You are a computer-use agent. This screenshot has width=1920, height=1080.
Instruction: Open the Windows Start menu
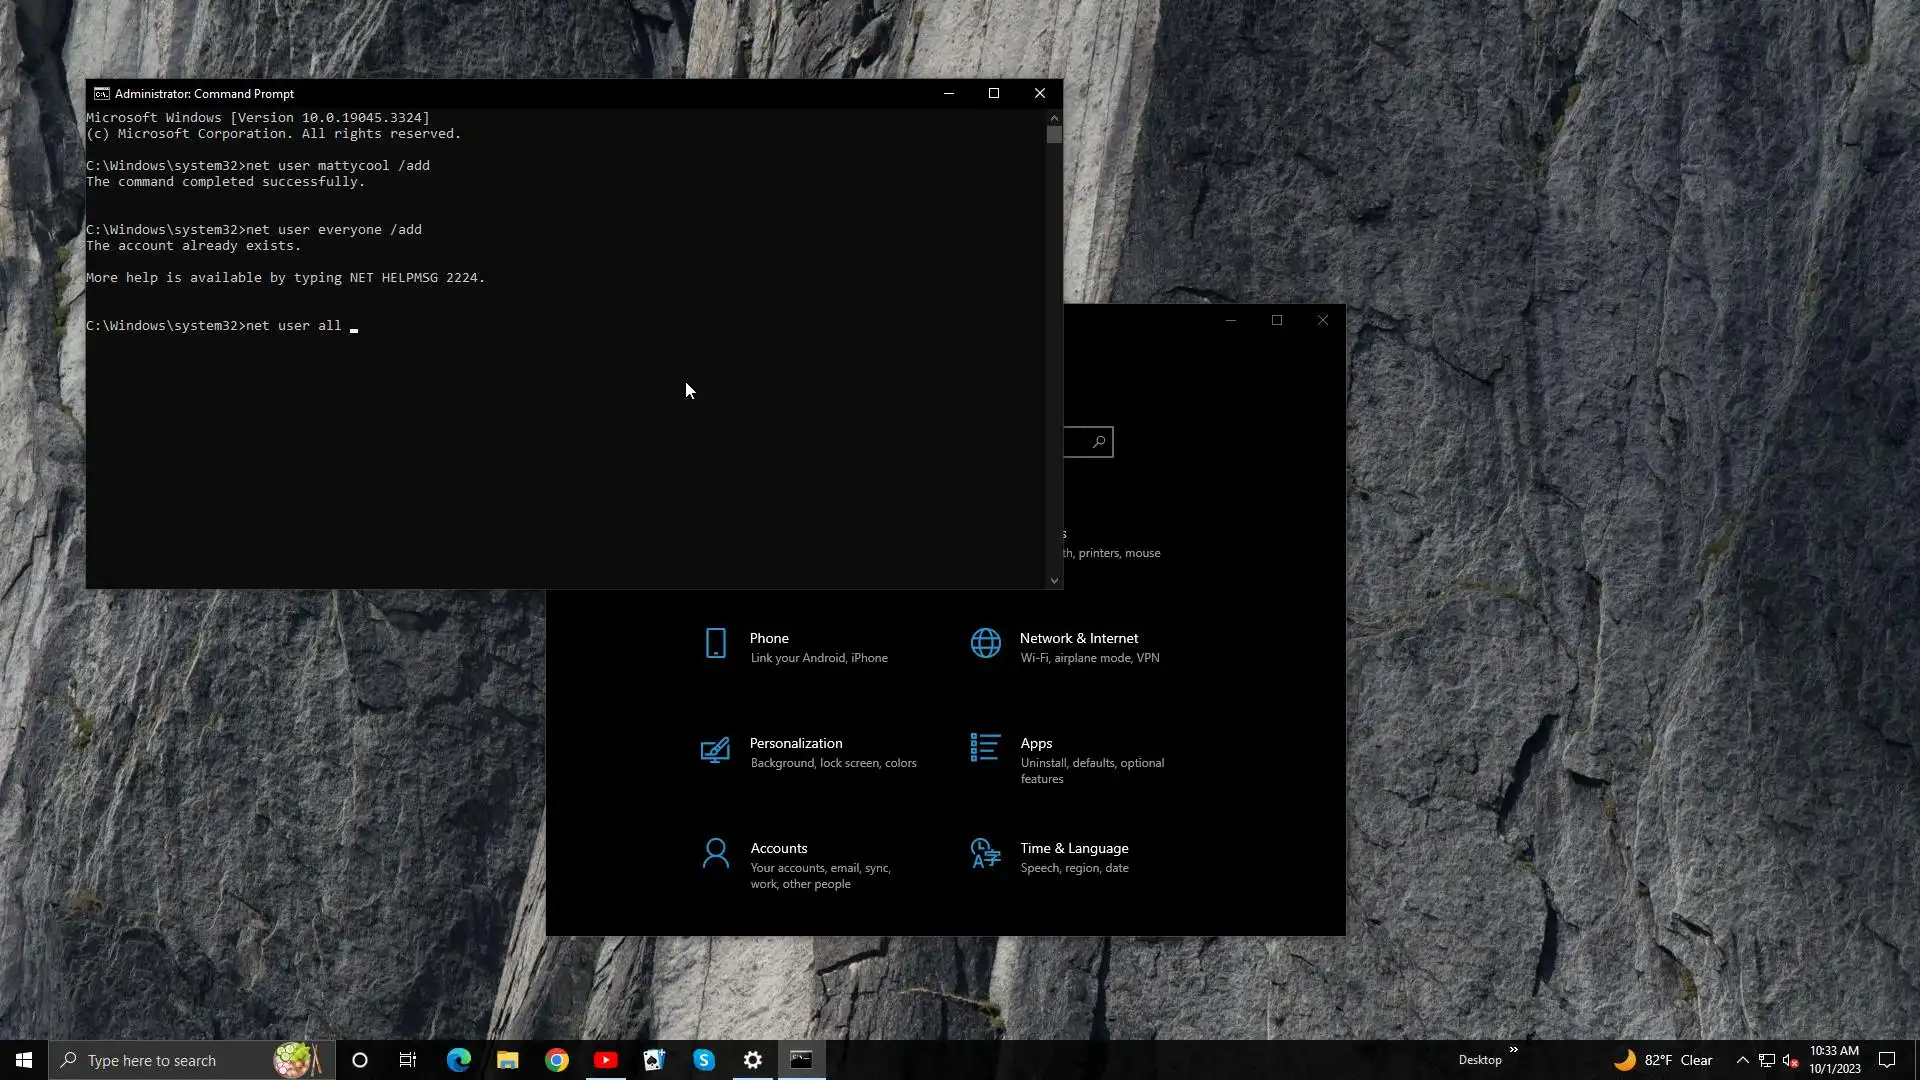(24, 1060)
